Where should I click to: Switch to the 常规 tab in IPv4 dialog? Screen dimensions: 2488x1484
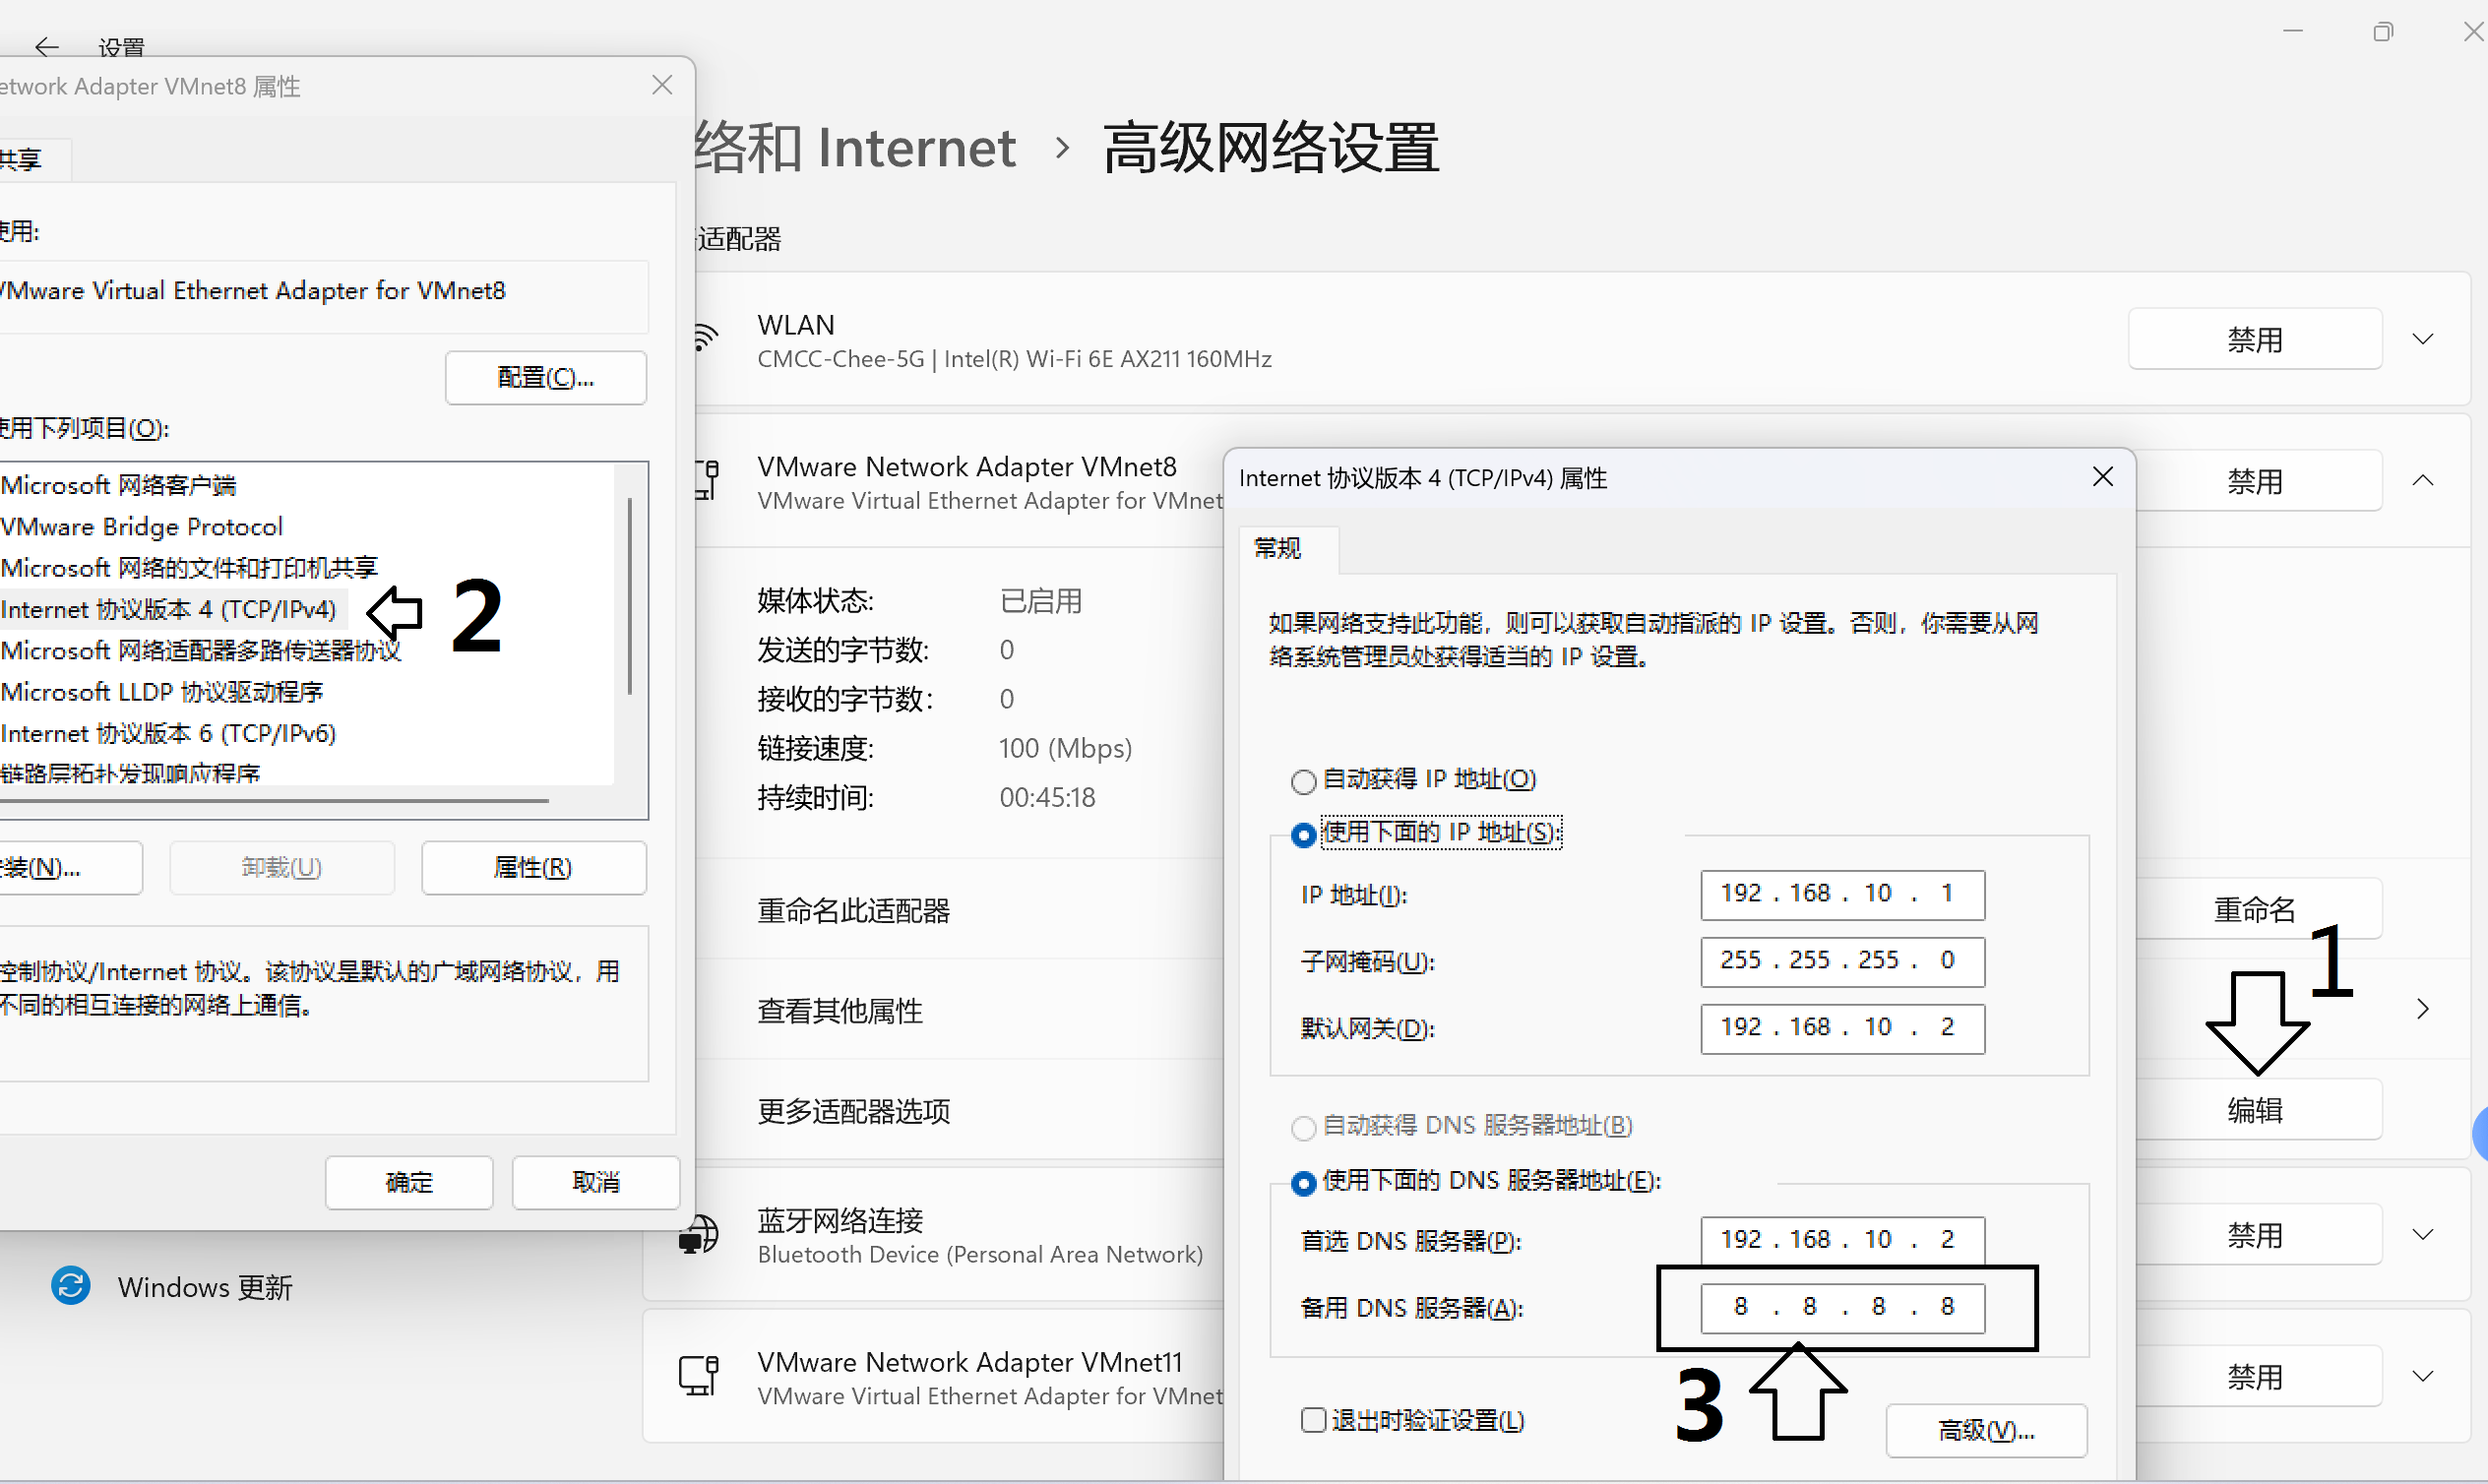pyautogui.click(x=1277, y=548)
